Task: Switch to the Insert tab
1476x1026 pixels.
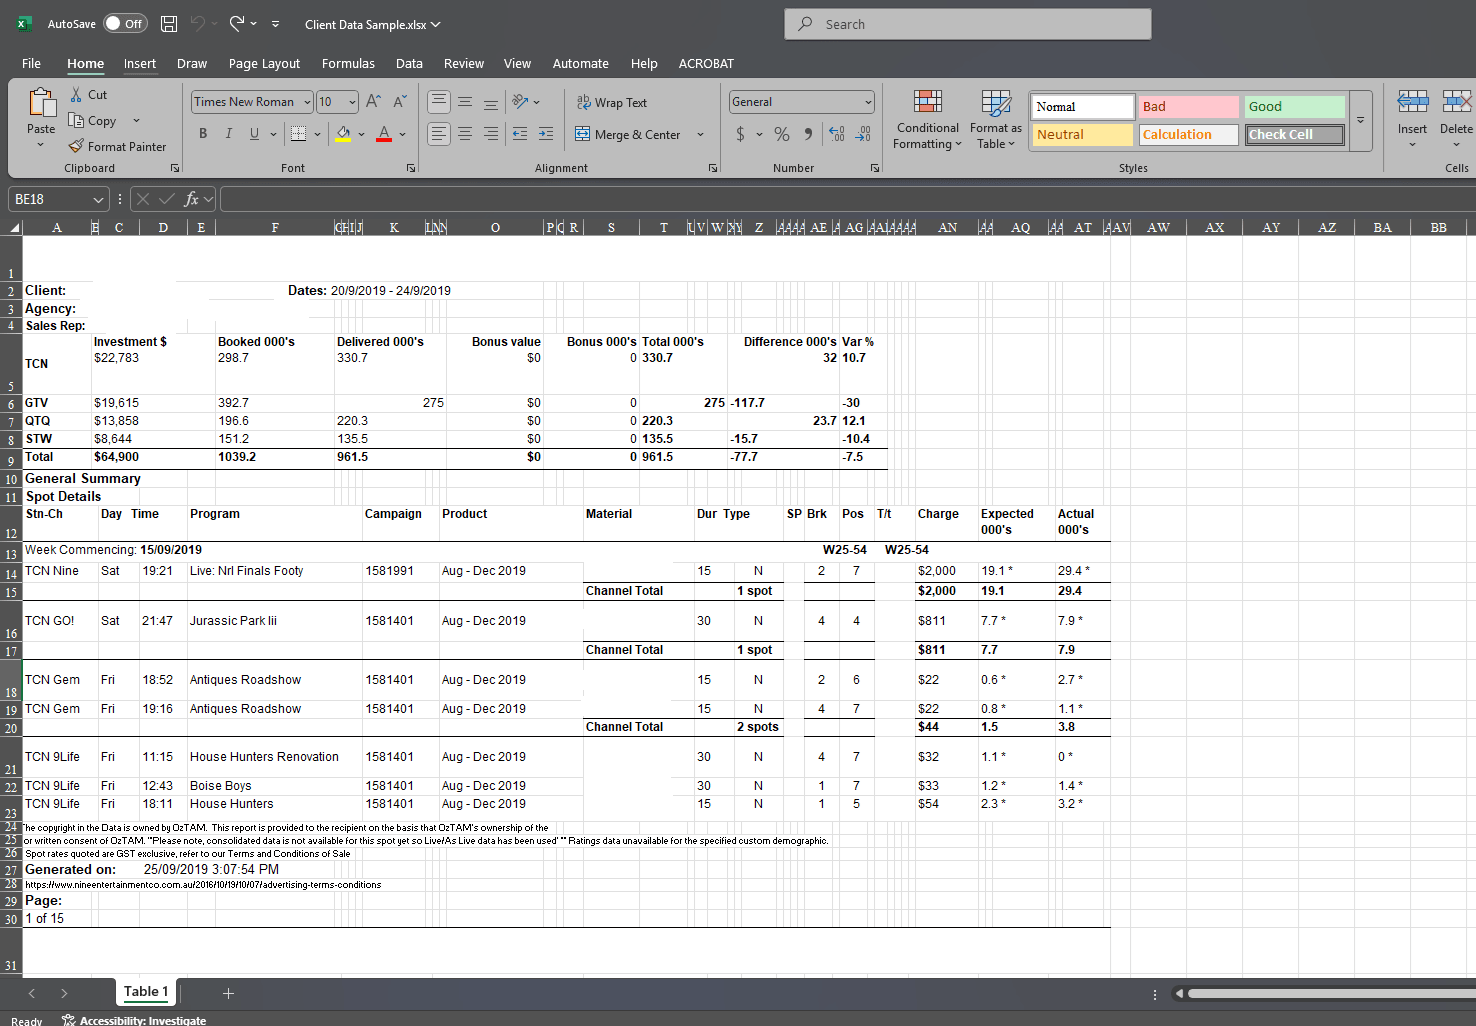Action: coord(140,63)
